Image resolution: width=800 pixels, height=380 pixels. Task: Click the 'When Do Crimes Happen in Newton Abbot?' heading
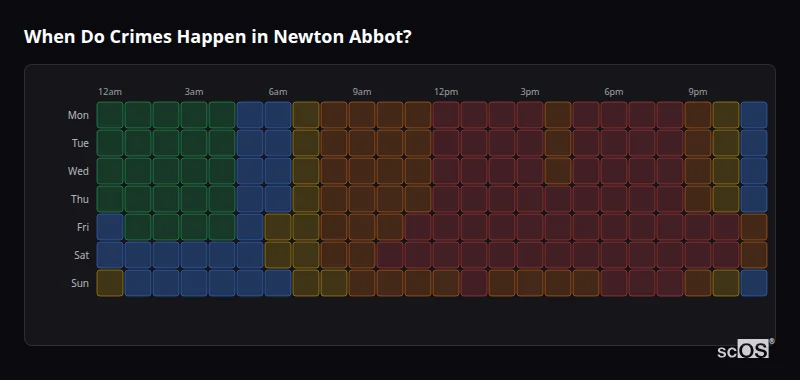(217, 37)
